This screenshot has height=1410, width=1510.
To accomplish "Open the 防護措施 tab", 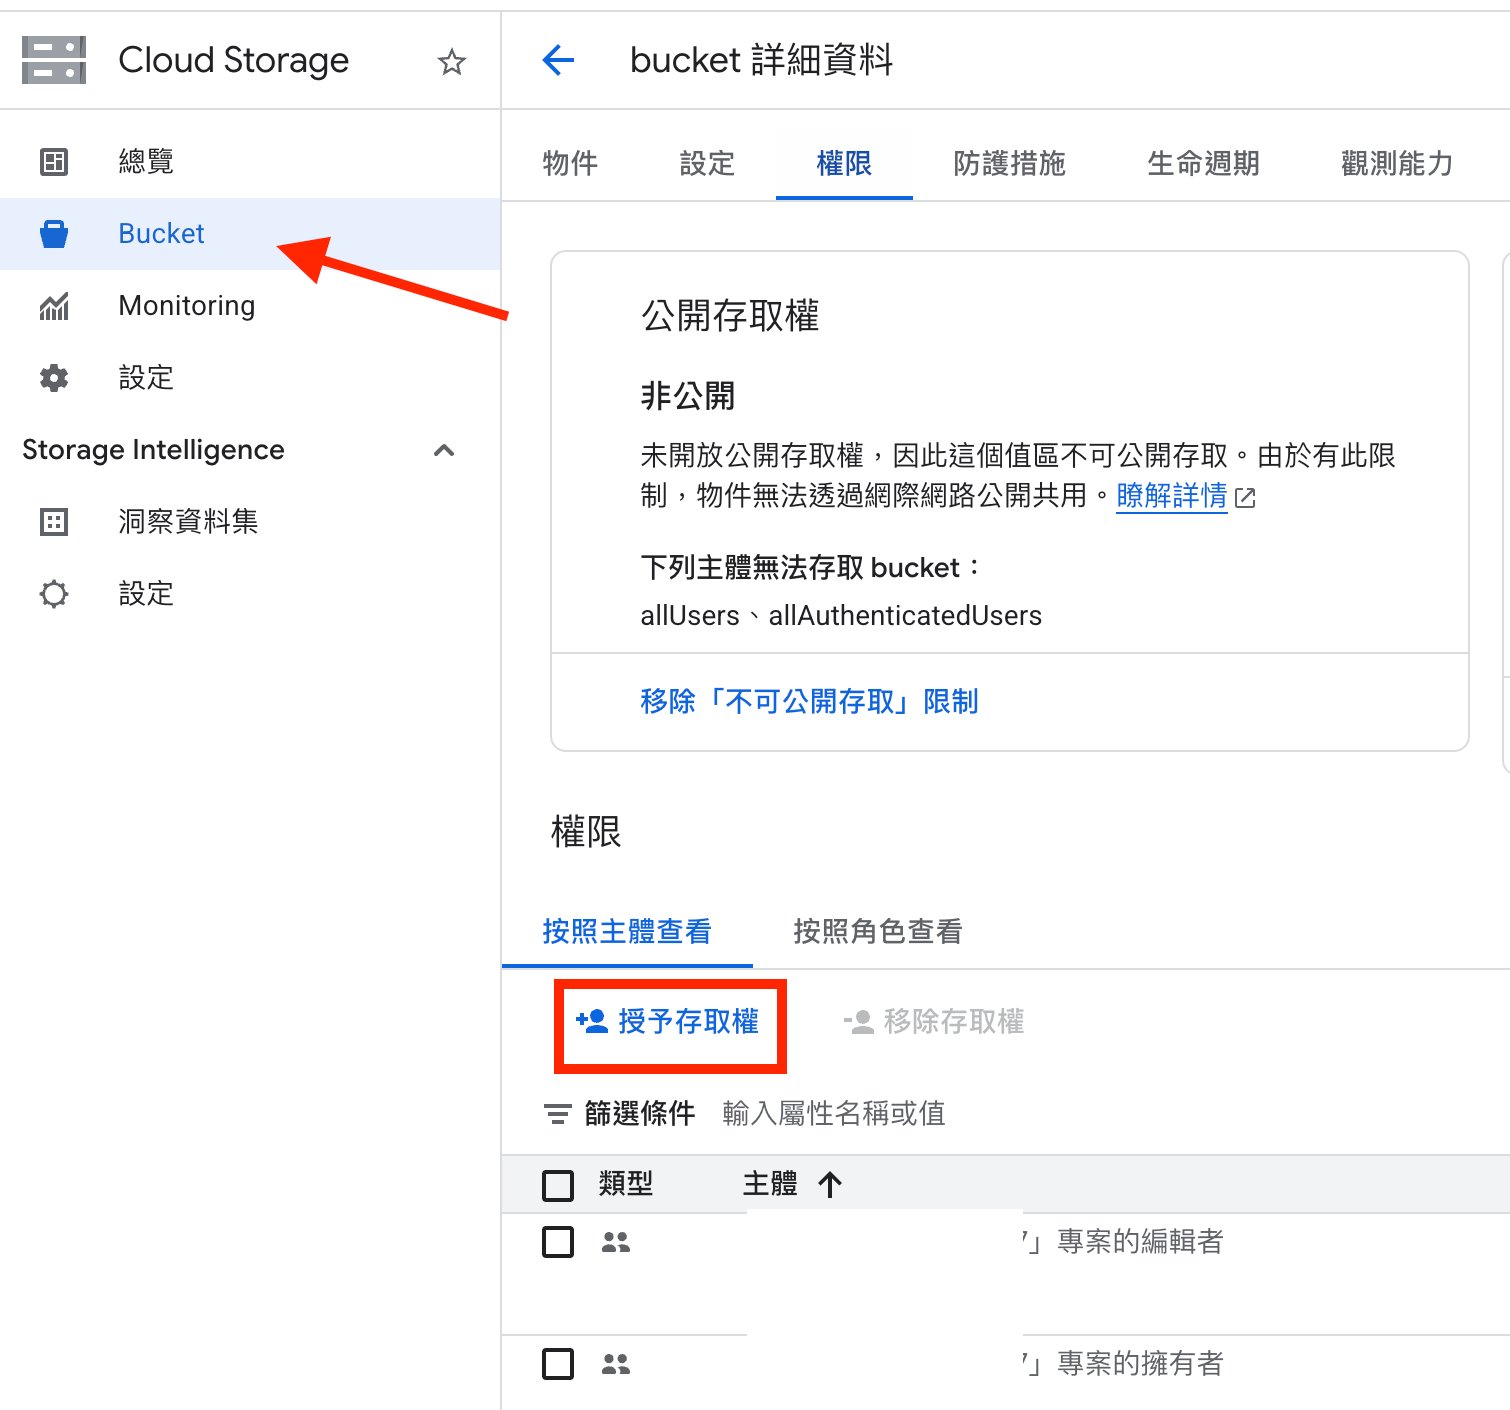I will point(1009,163).
